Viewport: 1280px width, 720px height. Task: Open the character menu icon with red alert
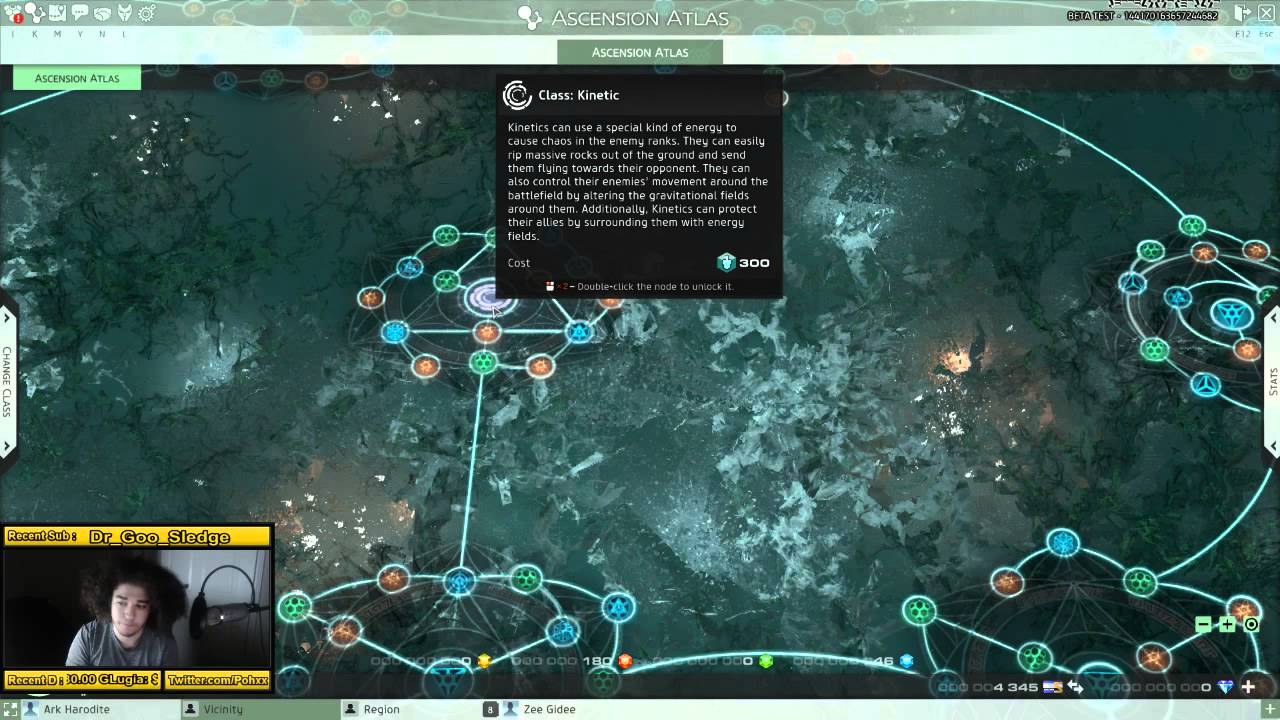(13, 13)
